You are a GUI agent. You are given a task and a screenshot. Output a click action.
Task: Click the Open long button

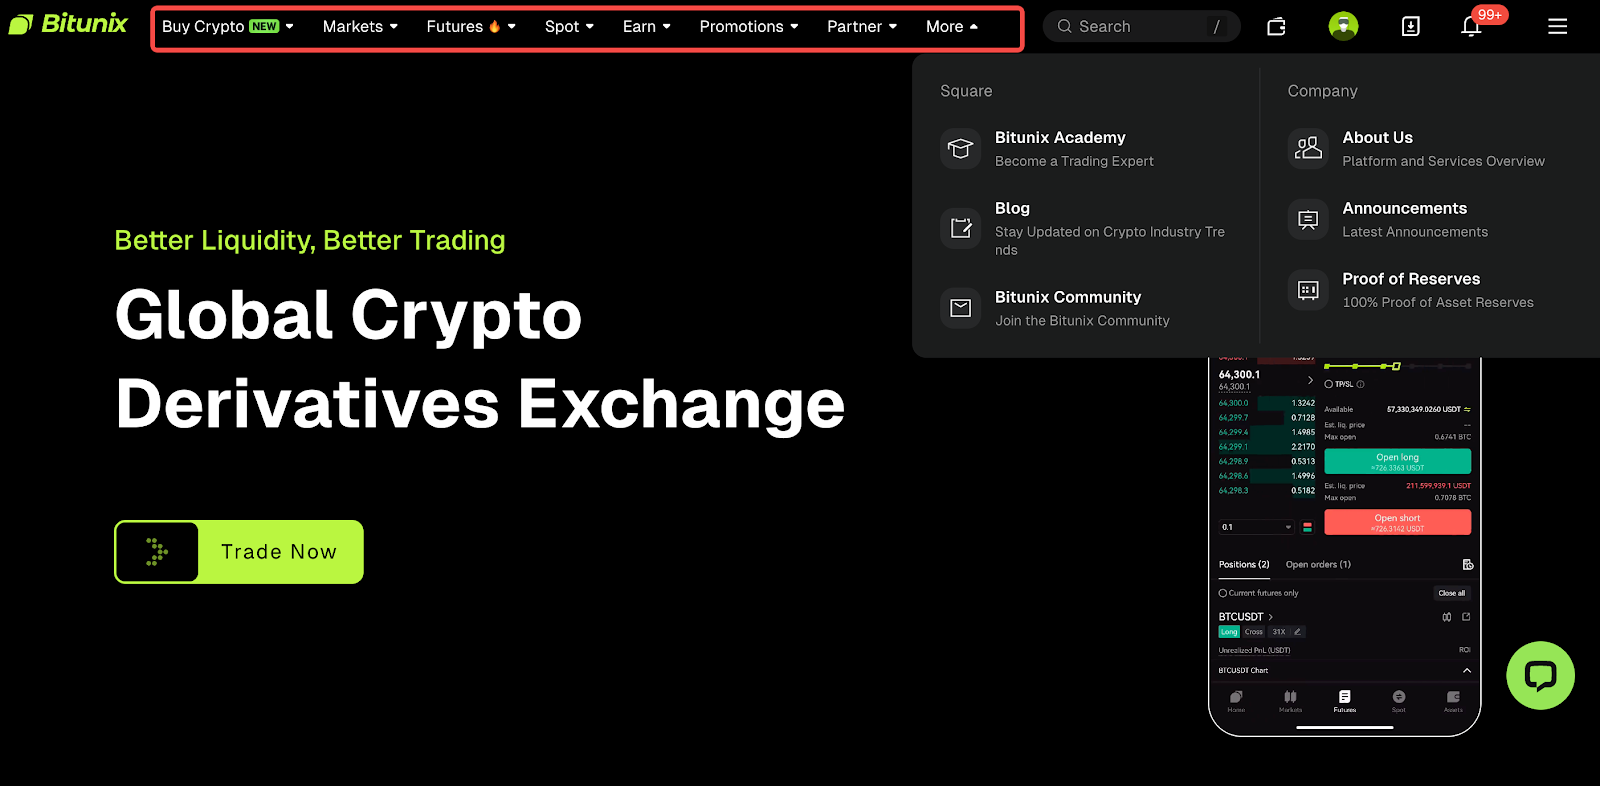coord(1397,461)
